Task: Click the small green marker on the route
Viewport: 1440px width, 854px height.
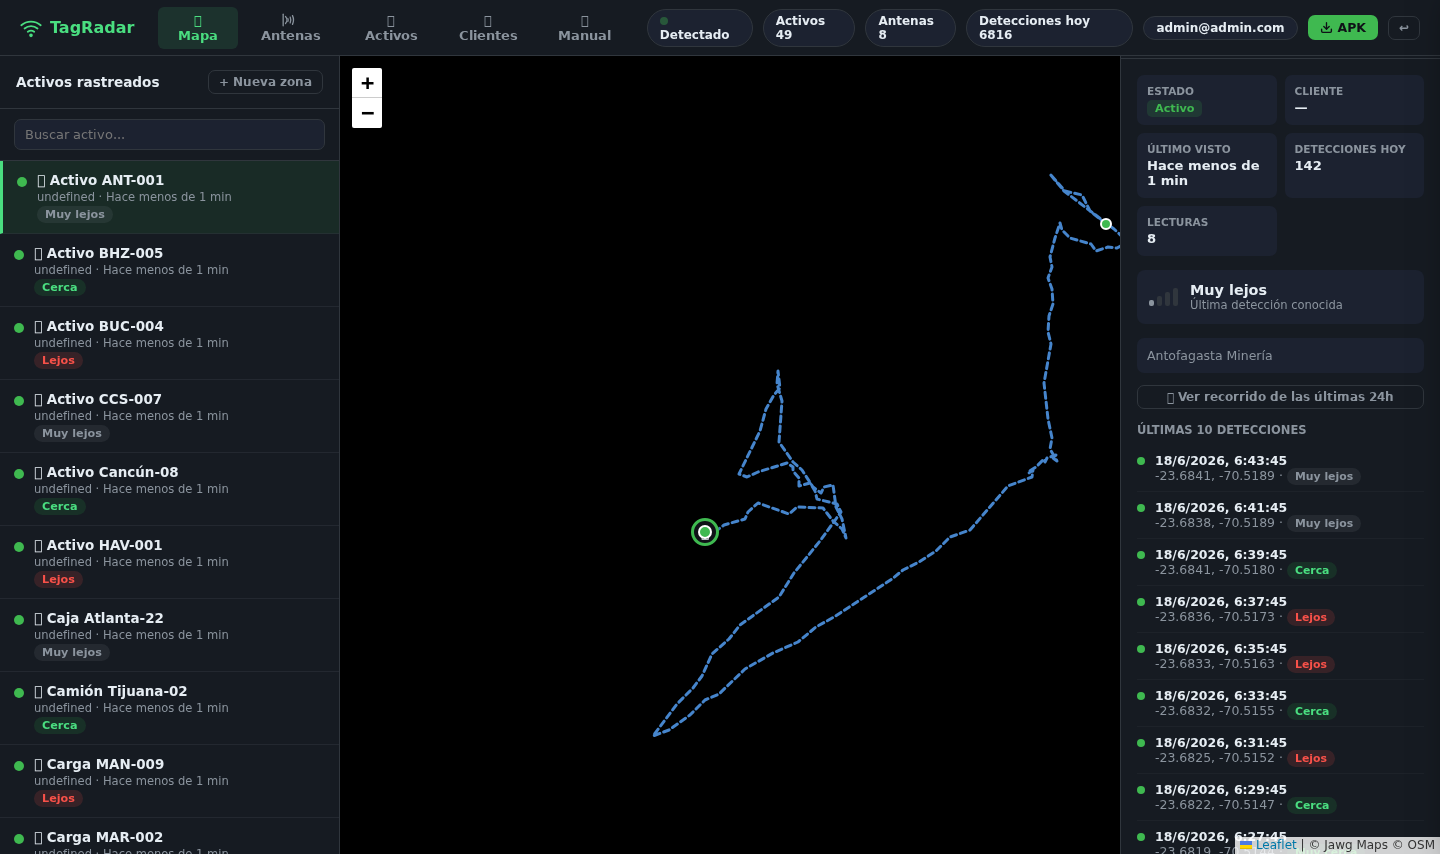Action: [x=1106, y=224]
